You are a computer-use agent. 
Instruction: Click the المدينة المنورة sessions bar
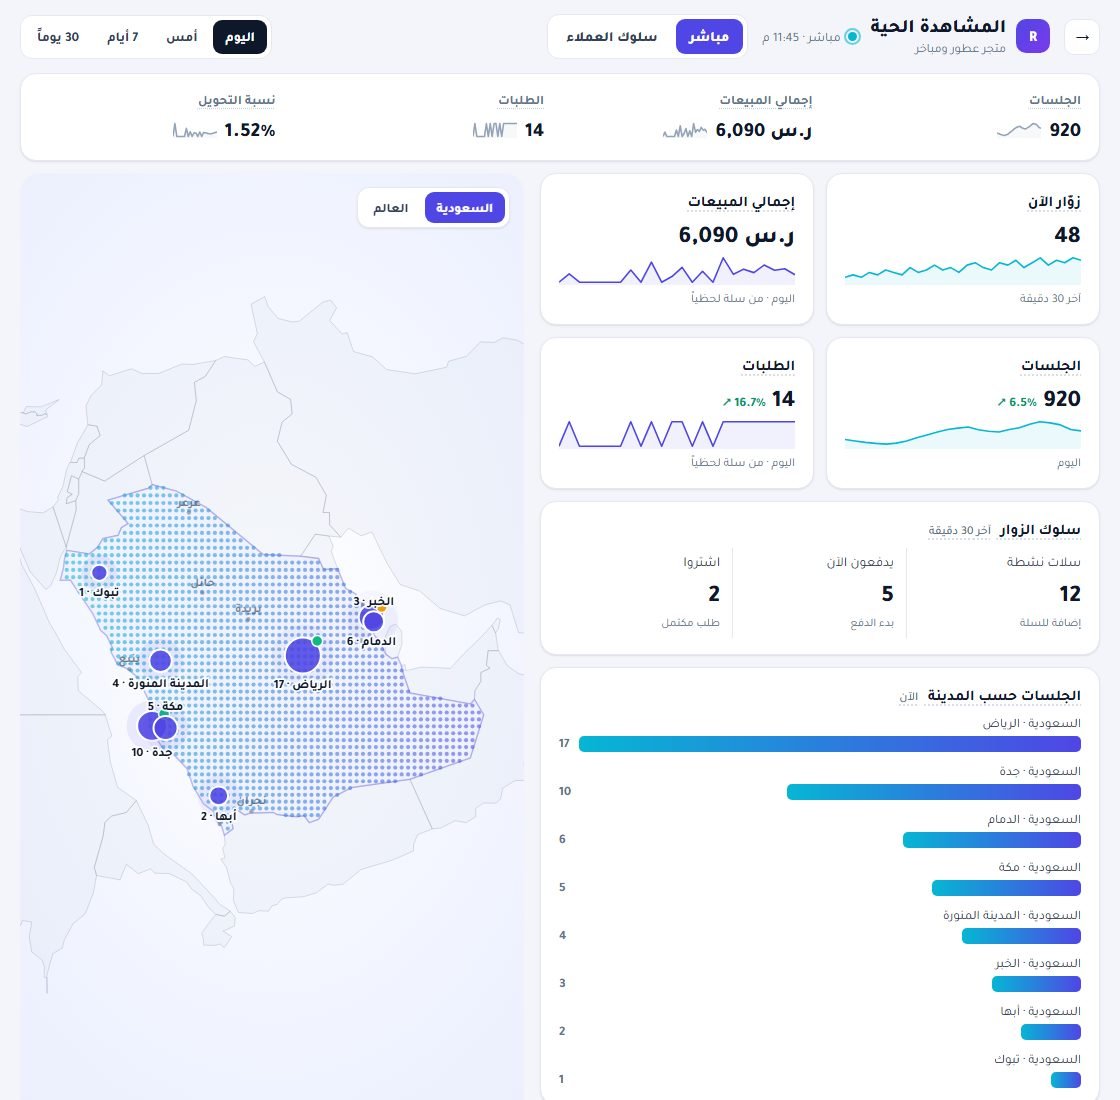(x=1021, y=936)
